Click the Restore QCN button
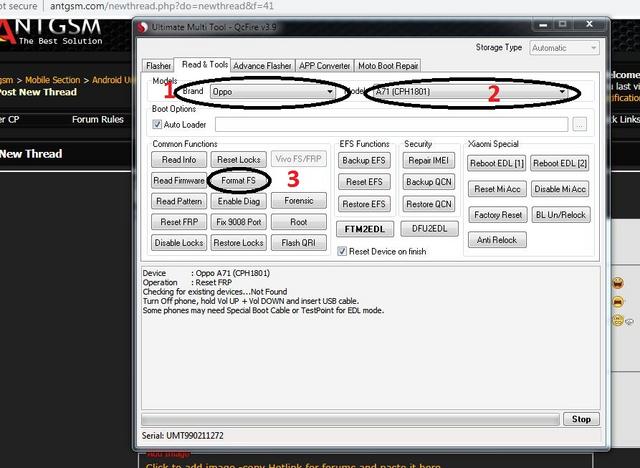 (429, 204)
